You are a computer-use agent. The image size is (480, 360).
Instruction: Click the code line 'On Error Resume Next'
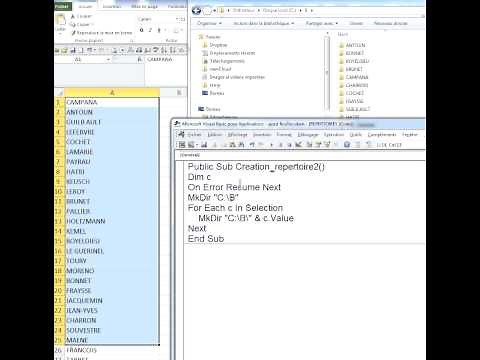pos(234,187)
